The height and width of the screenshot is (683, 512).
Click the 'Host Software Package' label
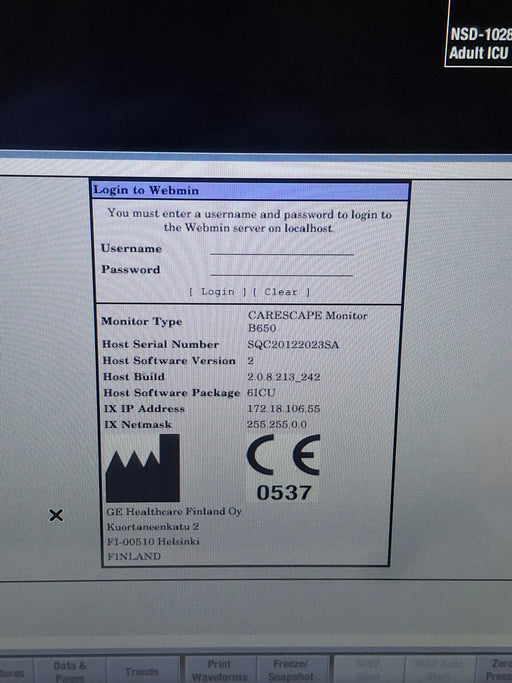[x=172, y=393]
